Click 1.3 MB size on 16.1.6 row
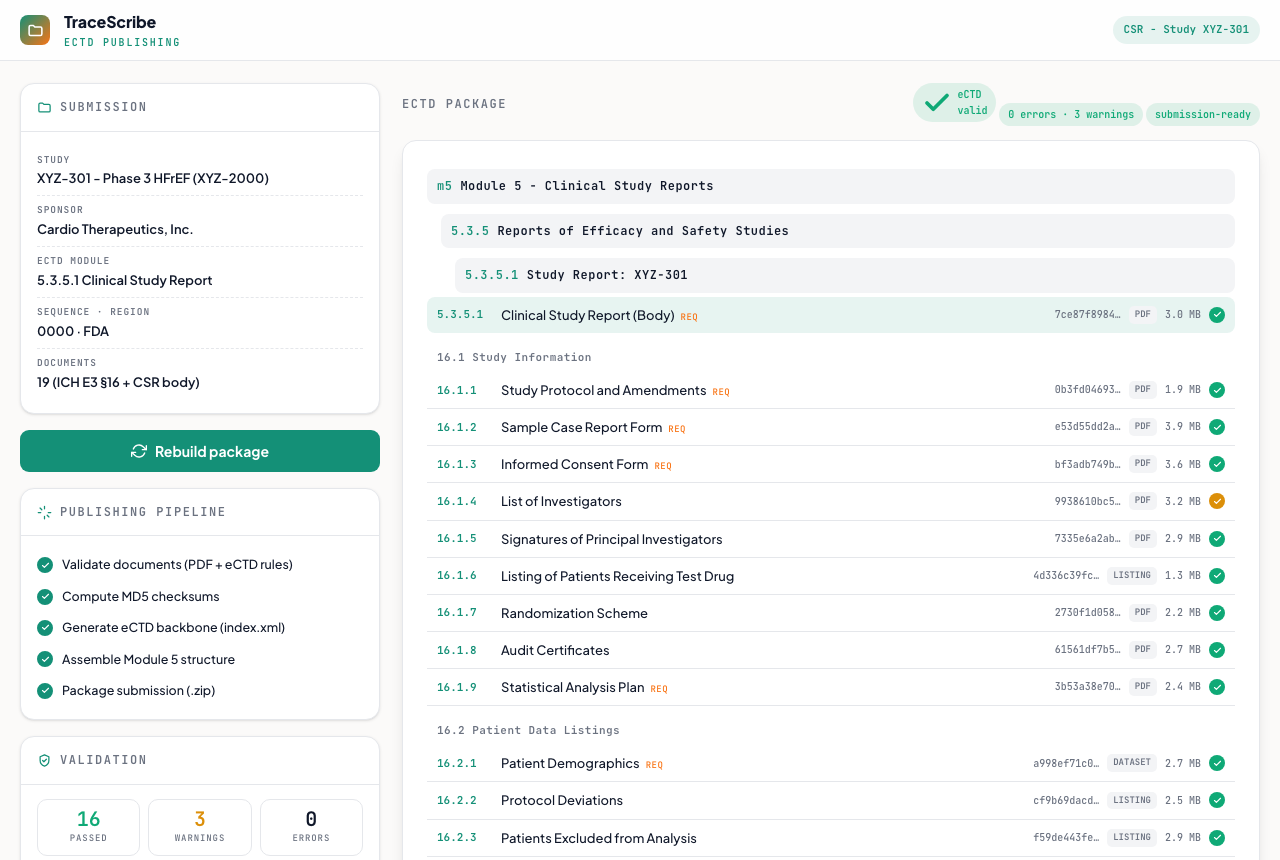 click(1183, 576)
